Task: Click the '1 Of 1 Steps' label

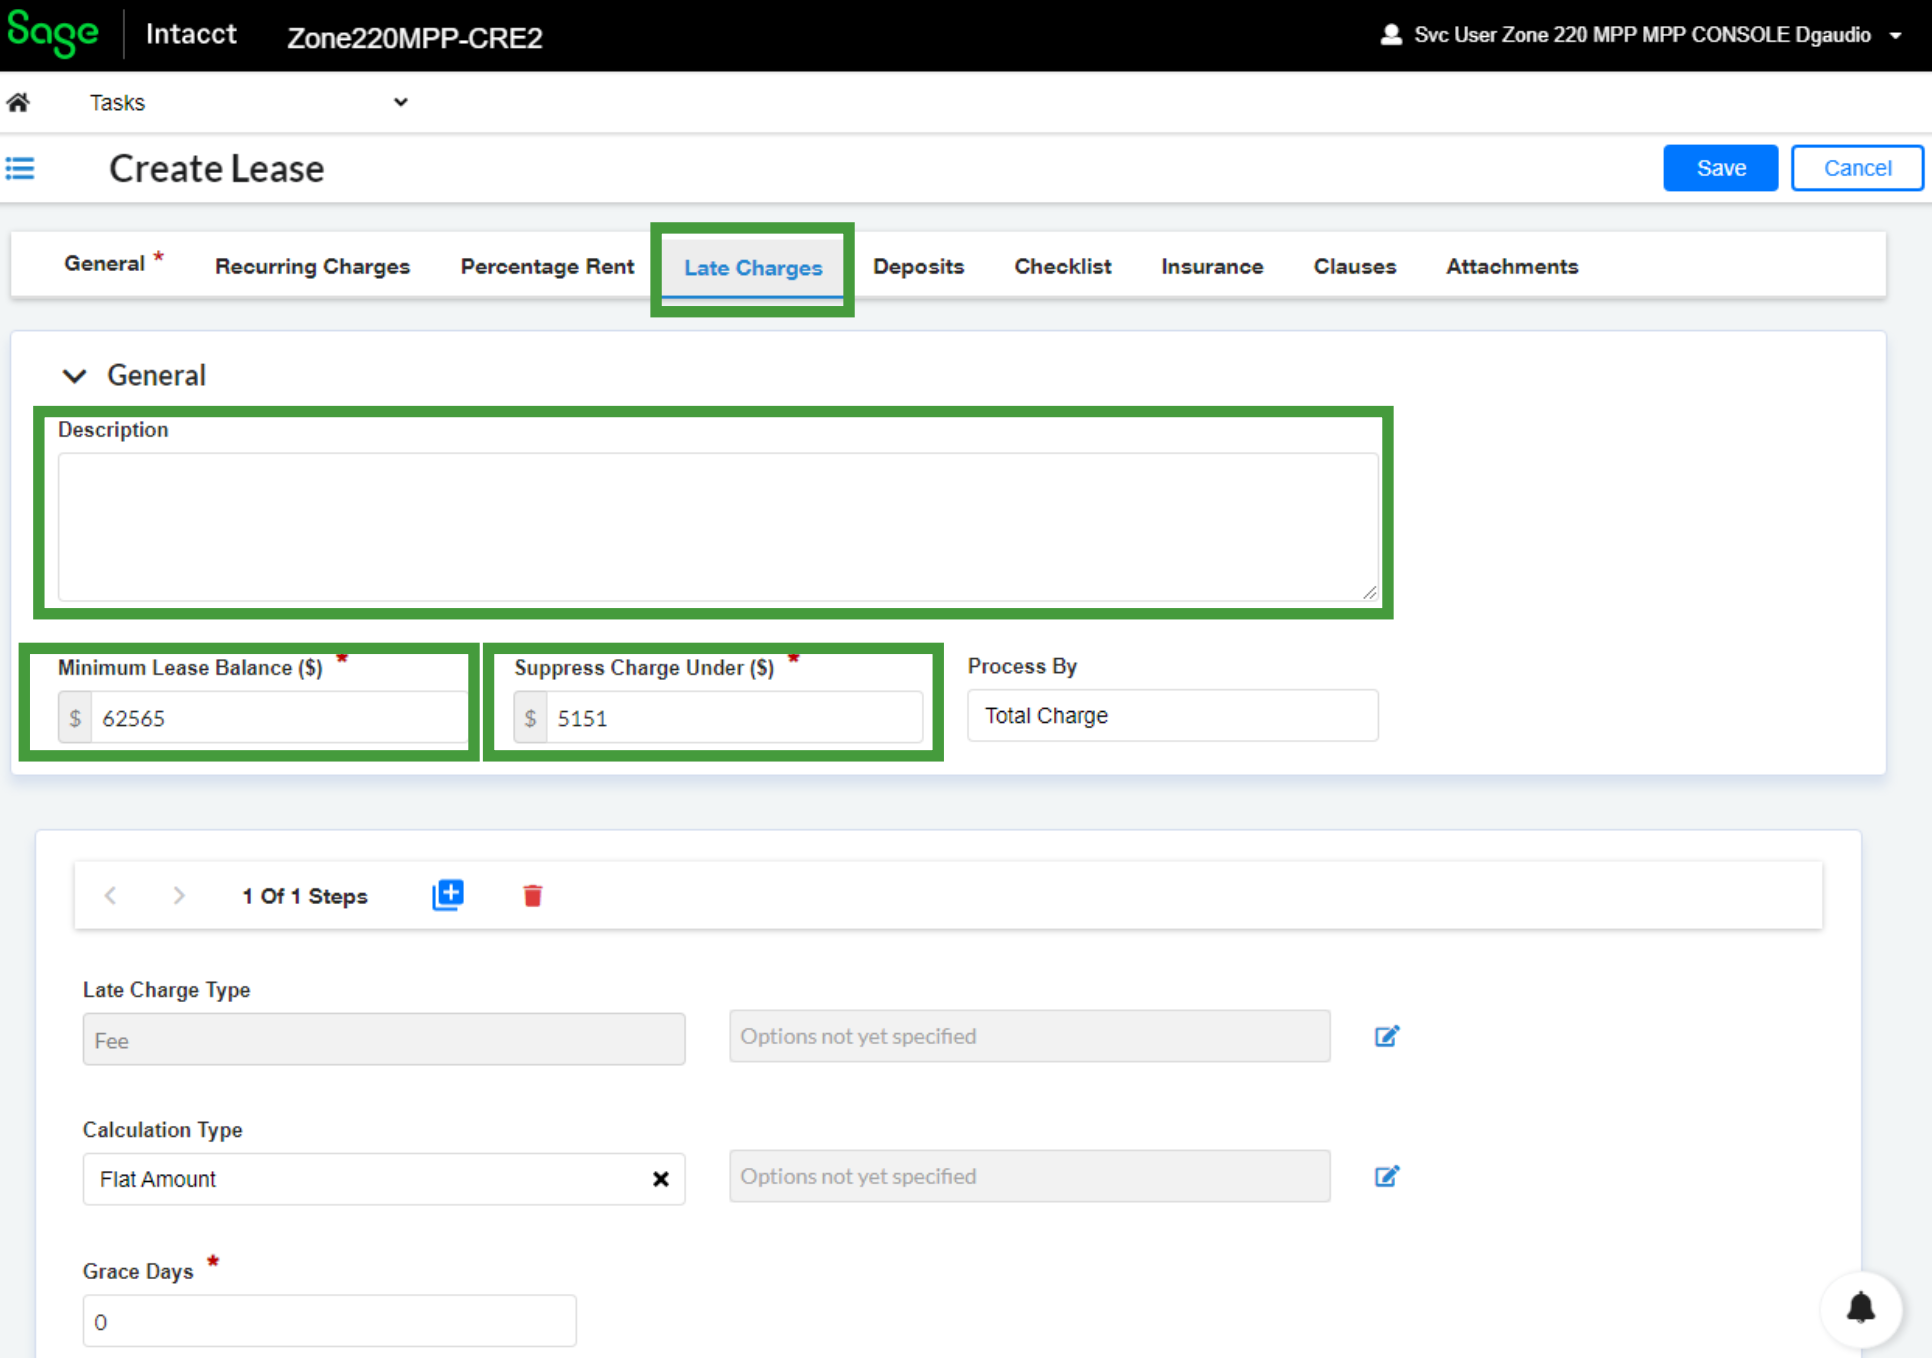Action: click(x=305, y=896)
